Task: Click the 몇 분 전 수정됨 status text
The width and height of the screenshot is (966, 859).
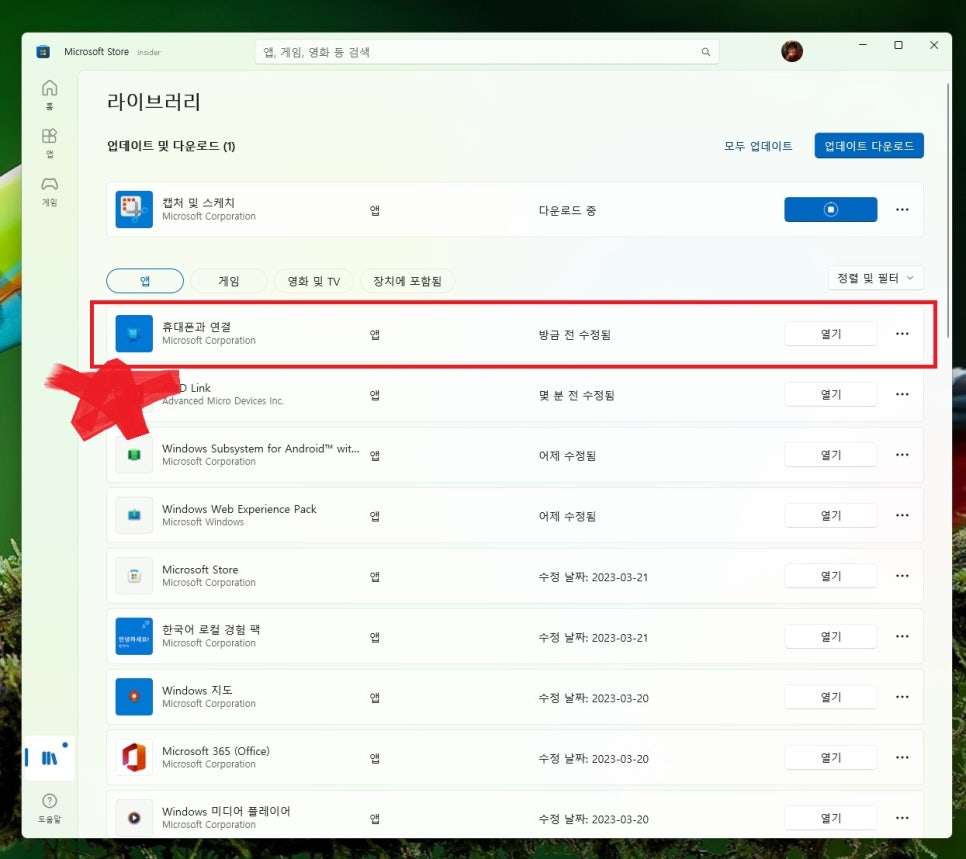Action: pos(577,395)
